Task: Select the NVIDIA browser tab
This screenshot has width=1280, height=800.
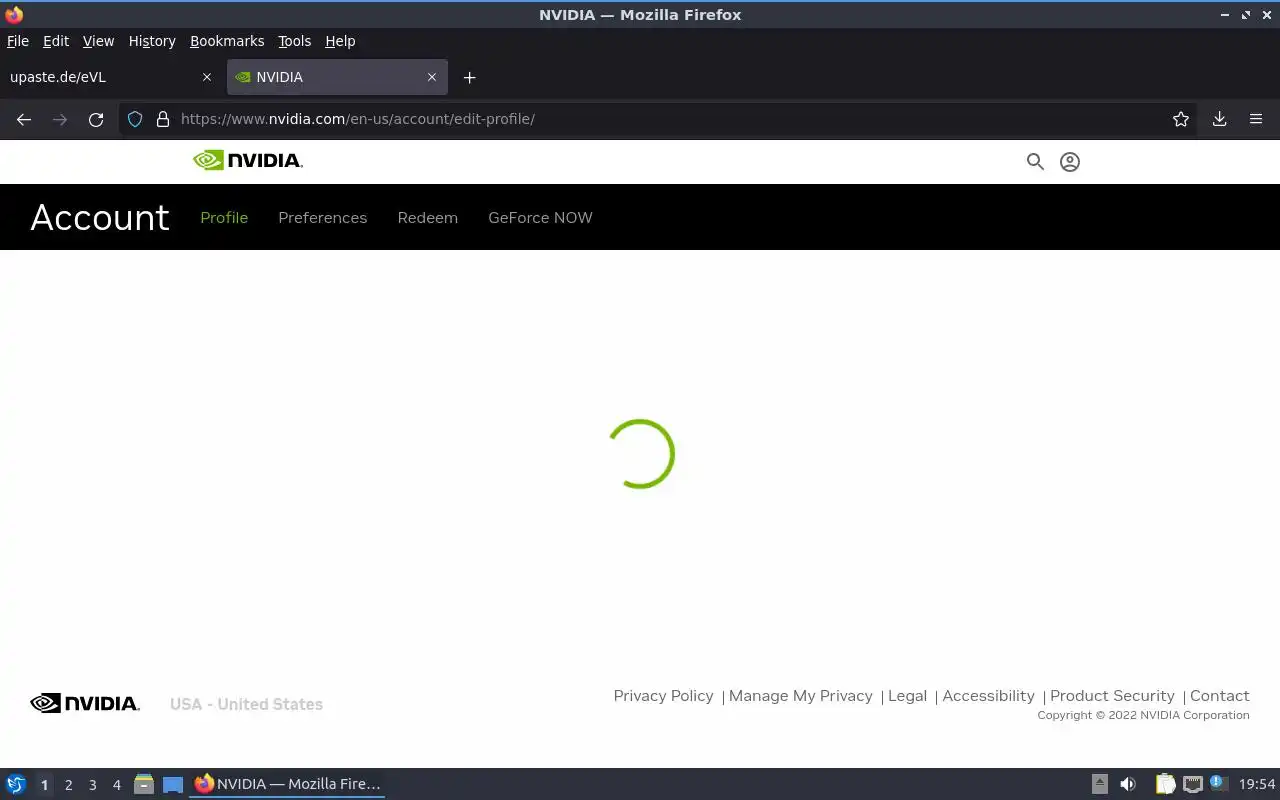Action: (x=337, y=77)
